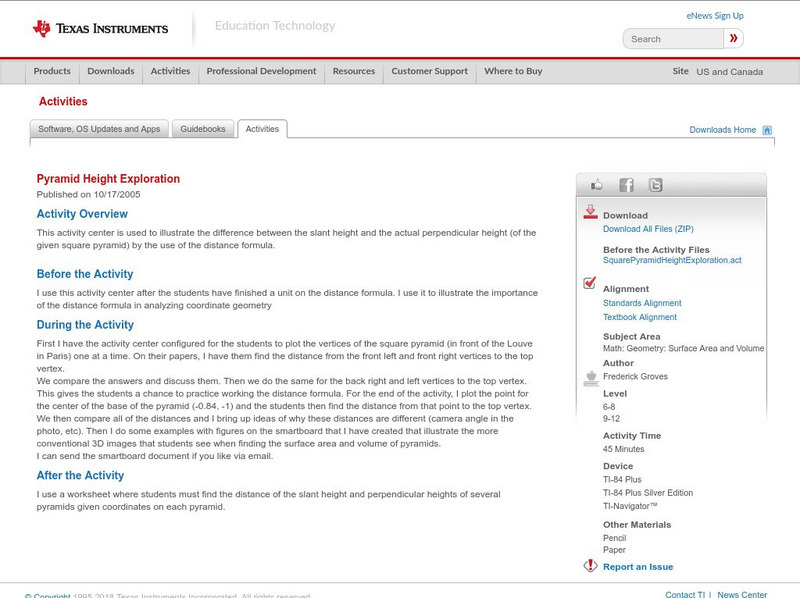Share via the Twitter icon
Screen dimensions: 800x598
(655, 185)
